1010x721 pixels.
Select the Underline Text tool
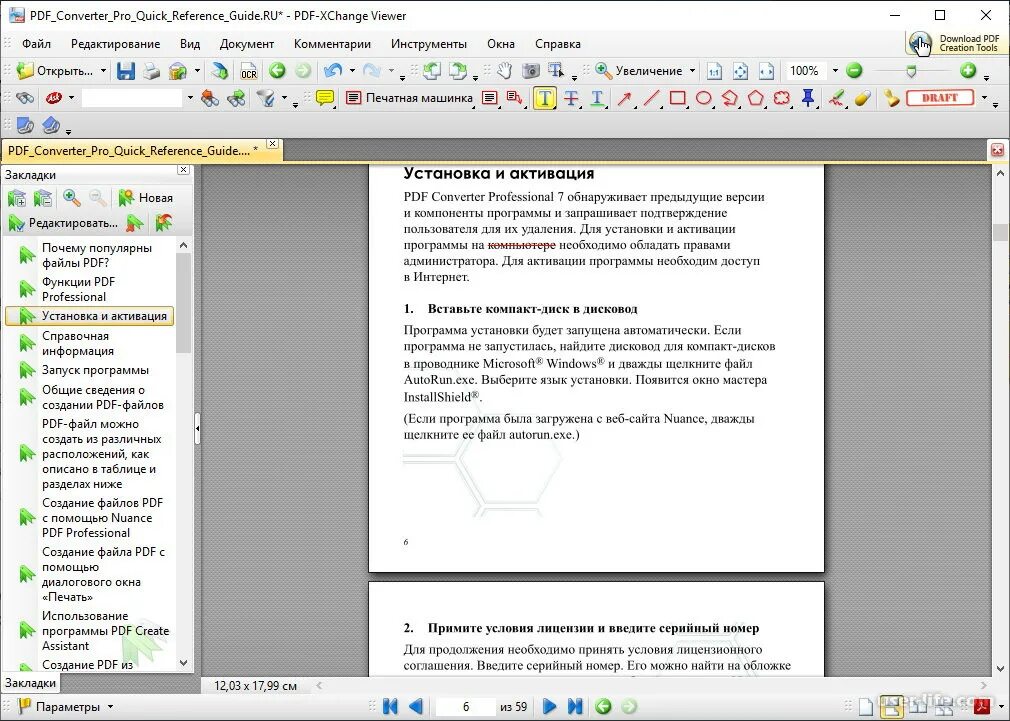point(597,99)
